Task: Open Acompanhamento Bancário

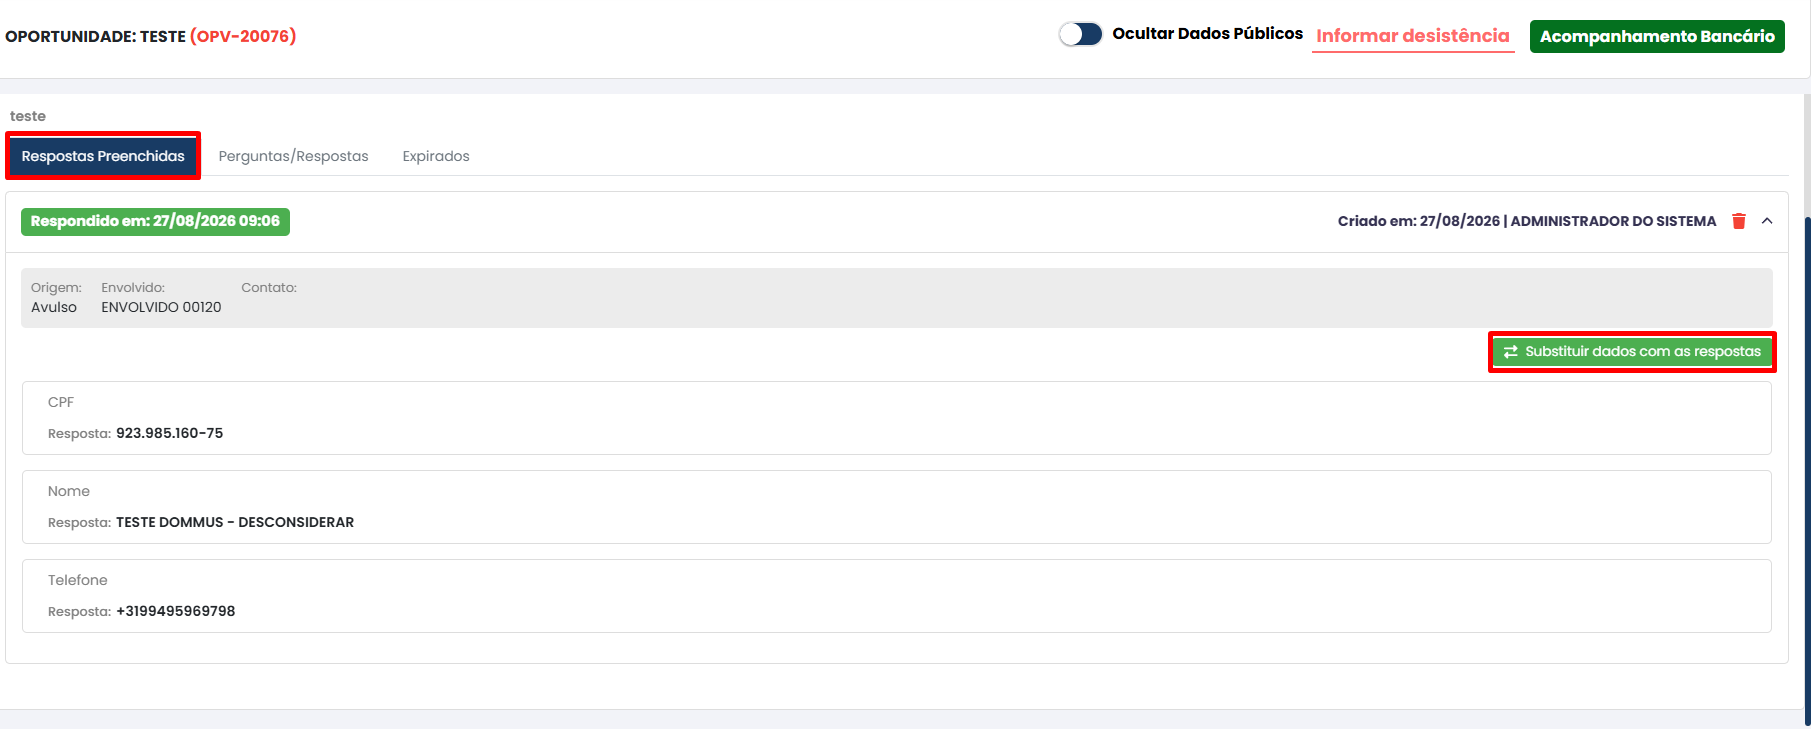Action: click(1657, 36)
